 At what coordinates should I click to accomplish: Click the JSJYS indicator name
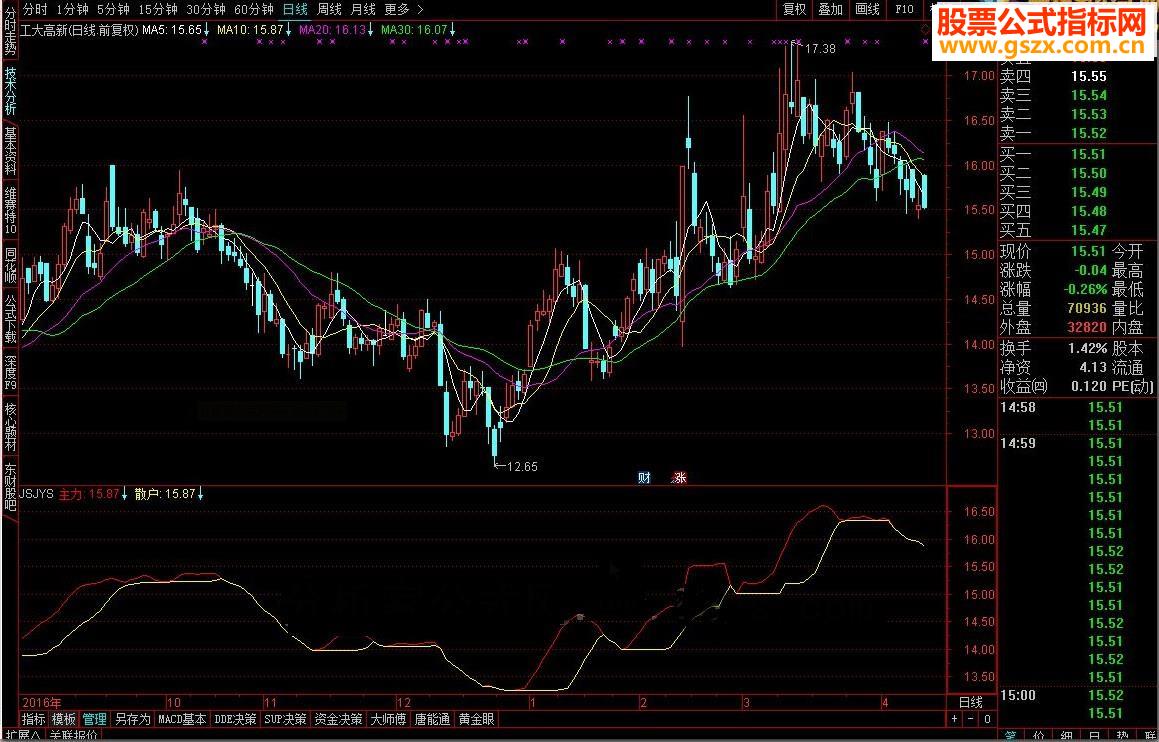(37, 494)
